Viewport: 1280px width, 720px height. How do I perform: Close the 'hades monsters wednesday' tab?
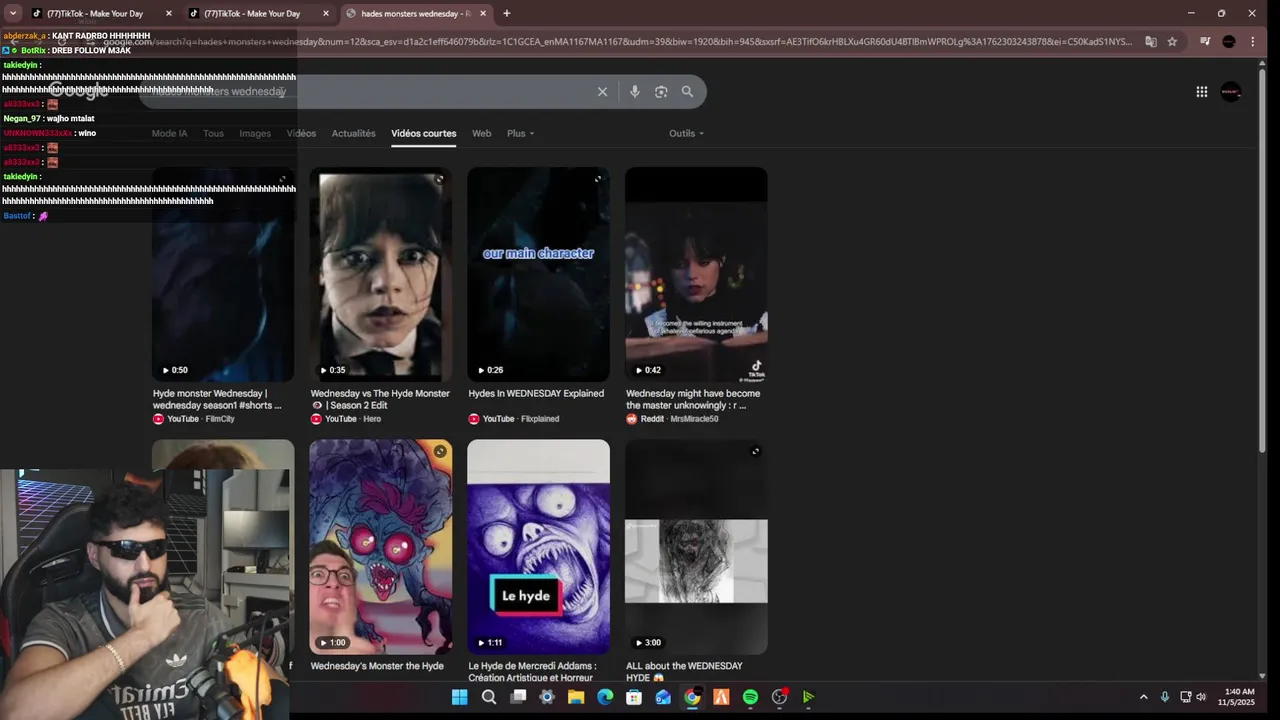[483, 14]
